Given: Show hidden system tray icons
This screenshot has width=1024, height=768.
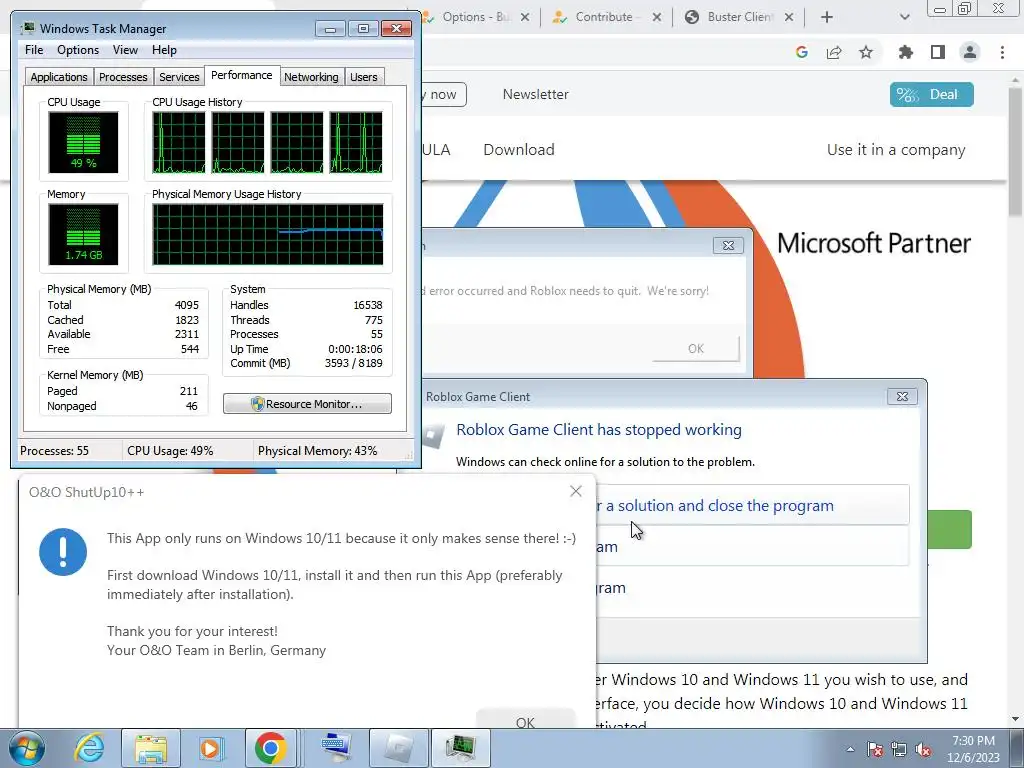Looking at the screenshot, I should point(850,749).
